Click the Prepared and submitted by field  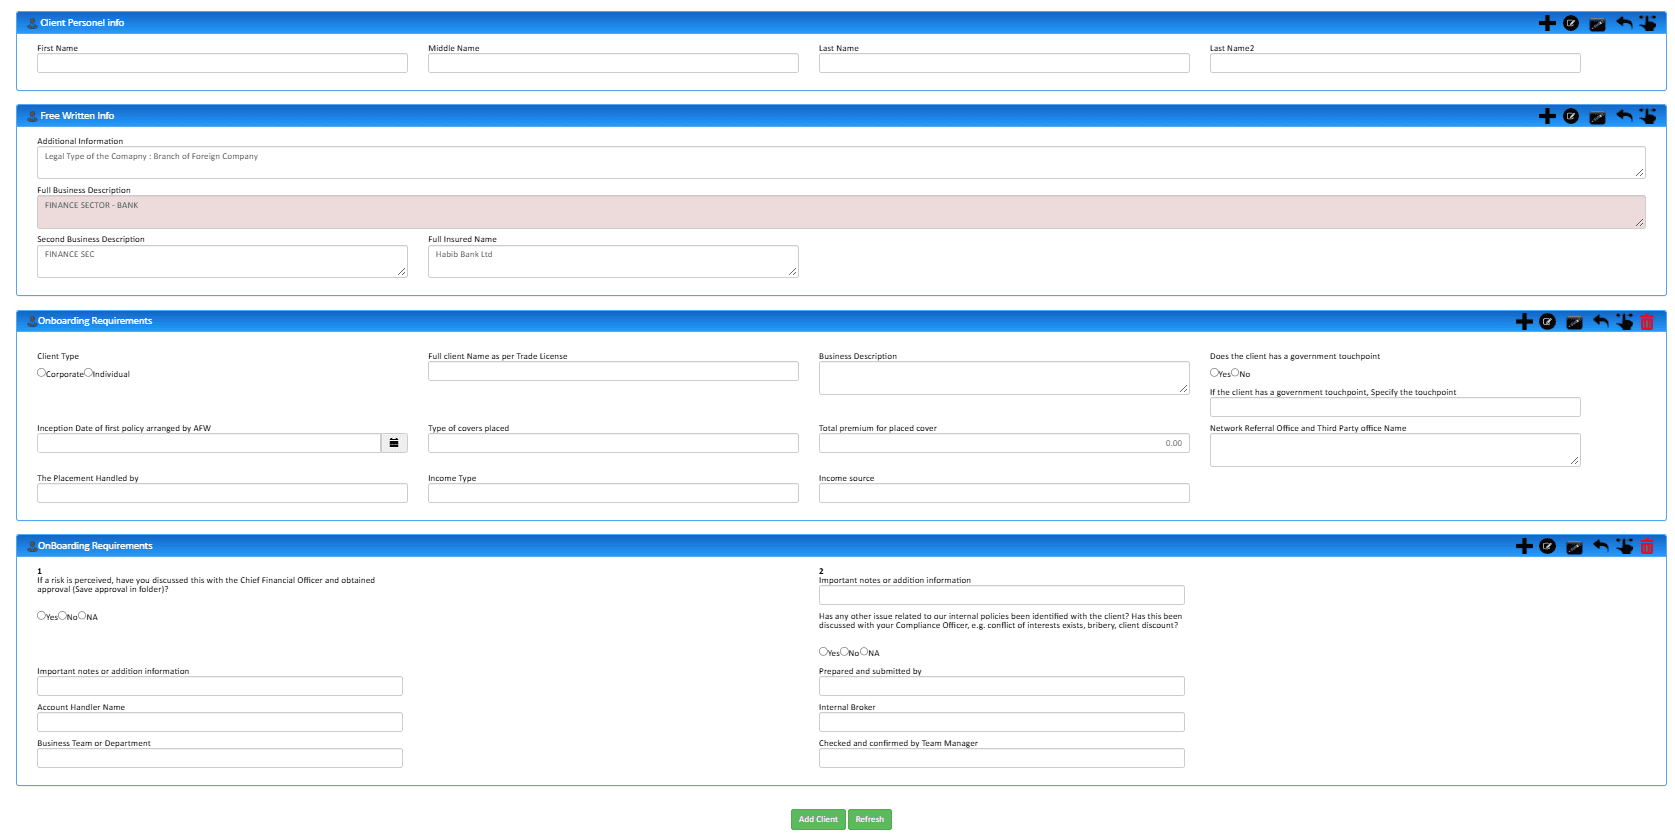[x=1002, y=686]
